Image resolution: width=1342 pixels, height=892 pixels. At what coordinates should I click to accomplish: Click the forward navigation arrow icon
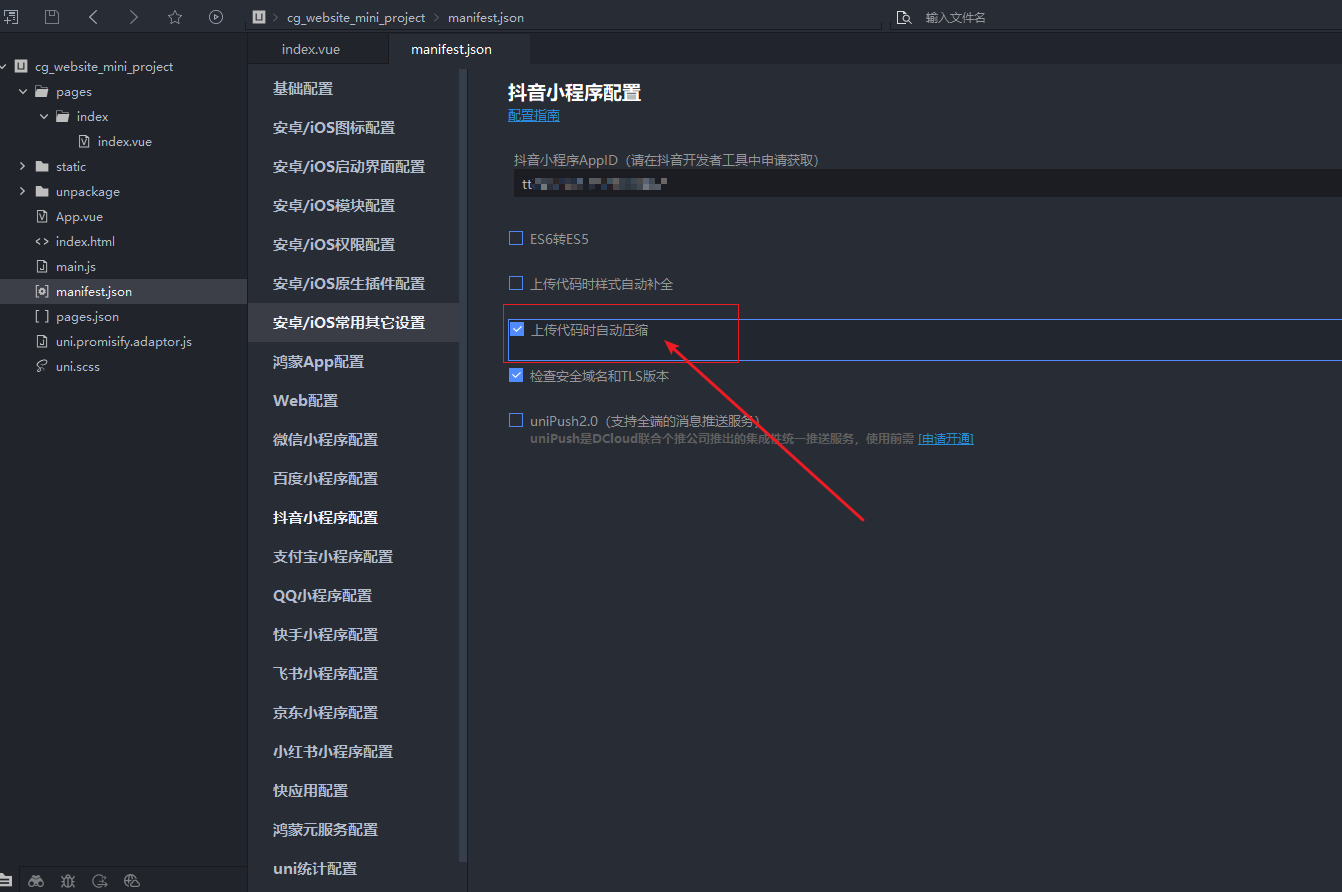133,16
